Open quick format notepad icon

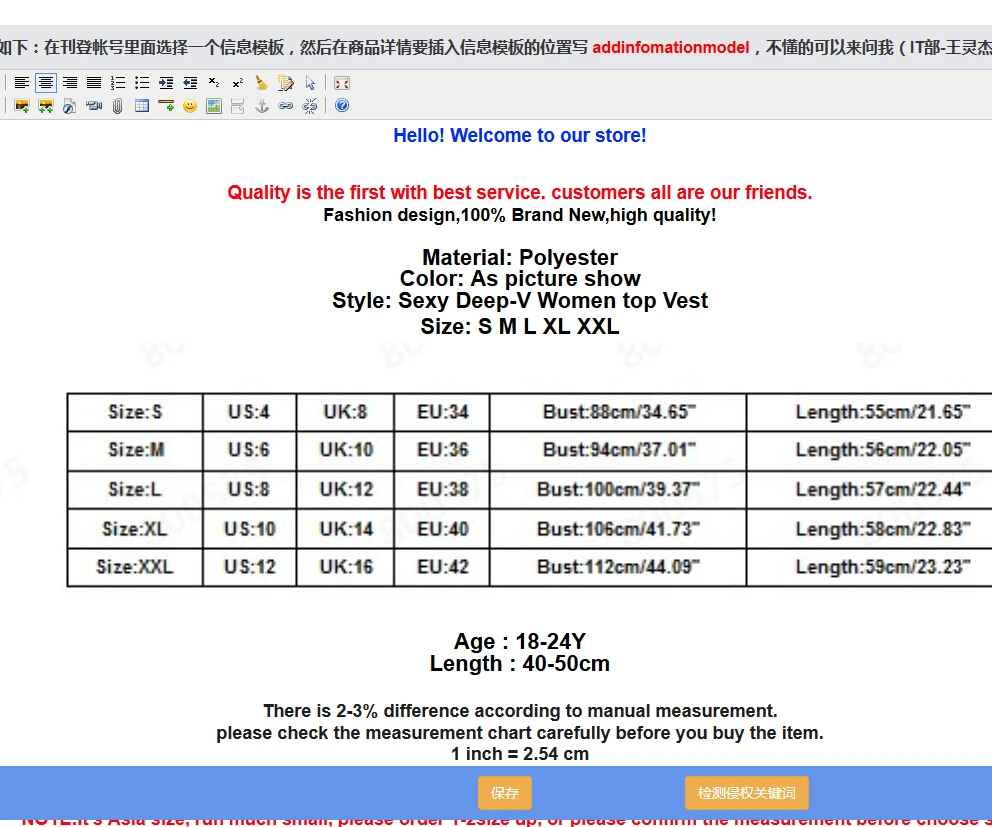click(x=285, y=83)
